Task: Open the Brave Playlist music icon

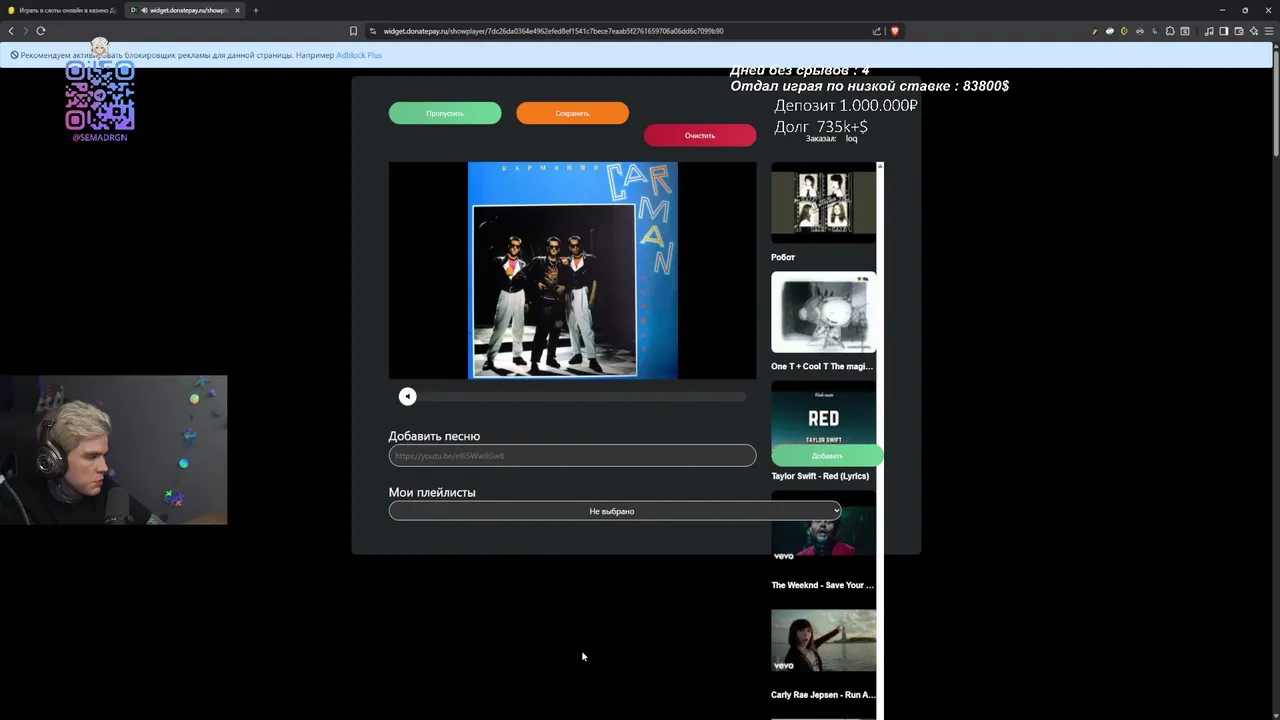Action: [1209, 31]
